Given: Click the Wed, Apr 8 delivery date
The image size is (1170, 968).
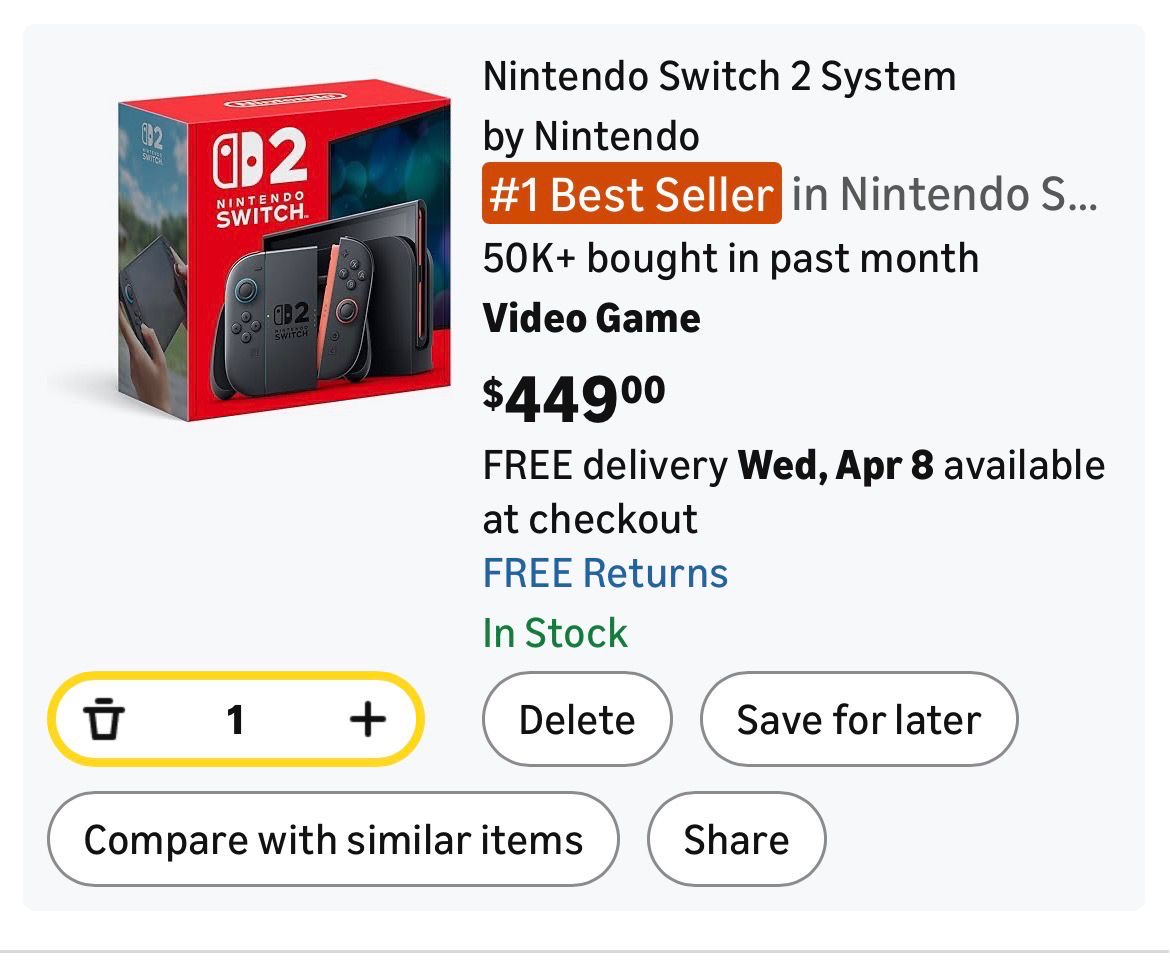Looking at the screenshot, I should pyautogui.click(x=836, y=466).
